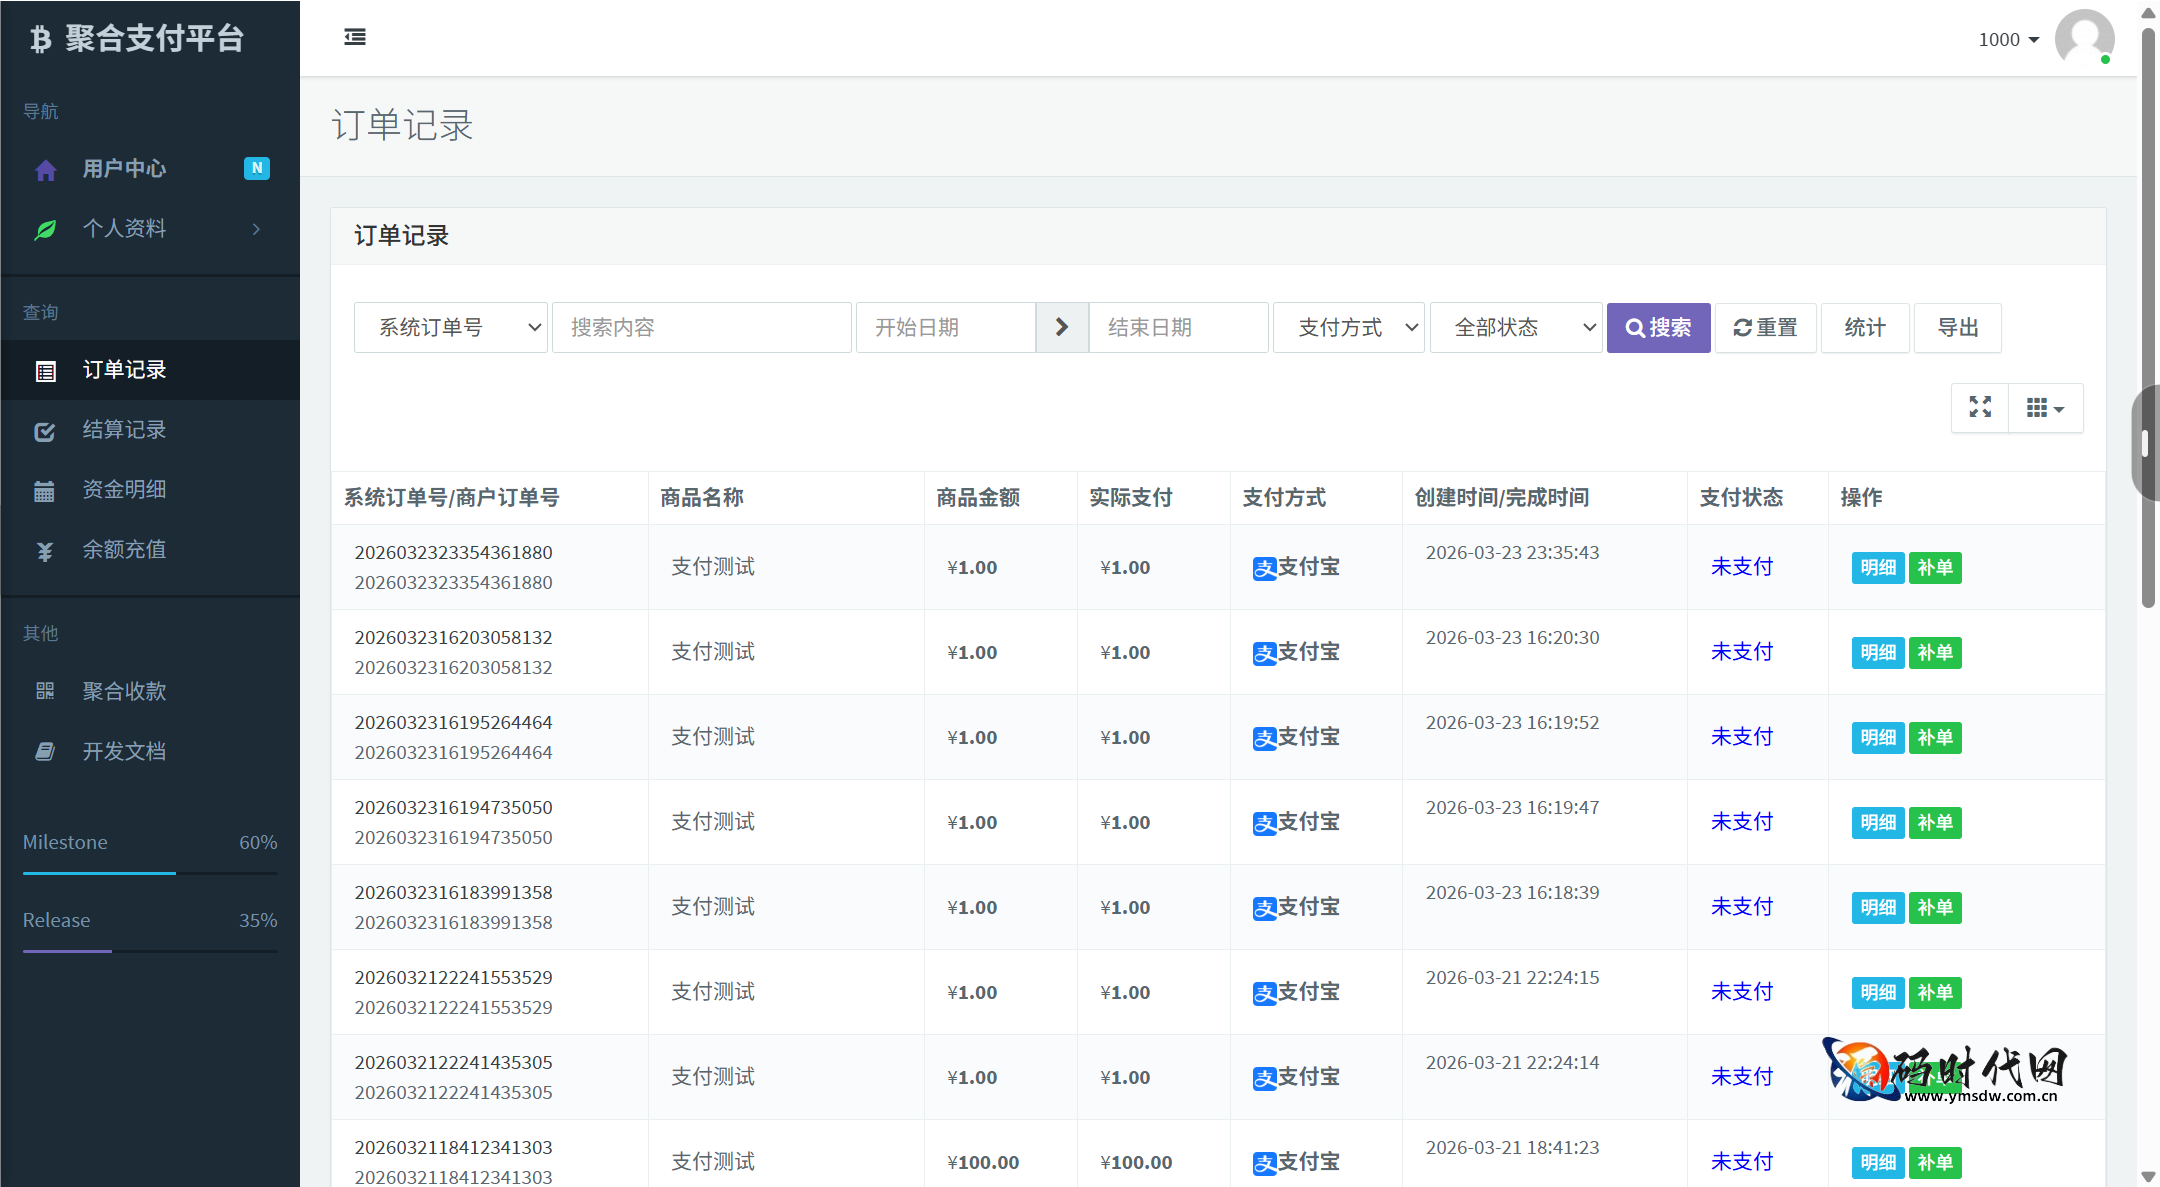This screenshot has width=2160, height=1187.
Task: Open 结算记录 in the sidebar
Action: [x=124, y=430]
